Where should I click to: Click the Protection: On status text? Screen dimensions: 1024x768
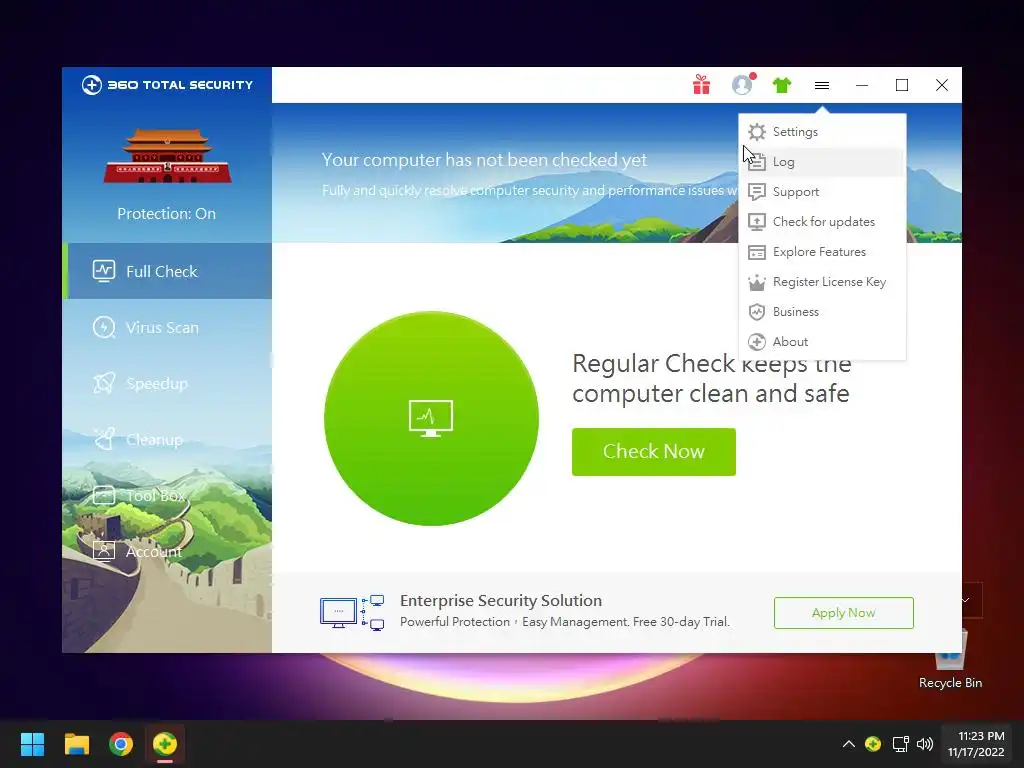pyautogui.click(x=167, y=214)
